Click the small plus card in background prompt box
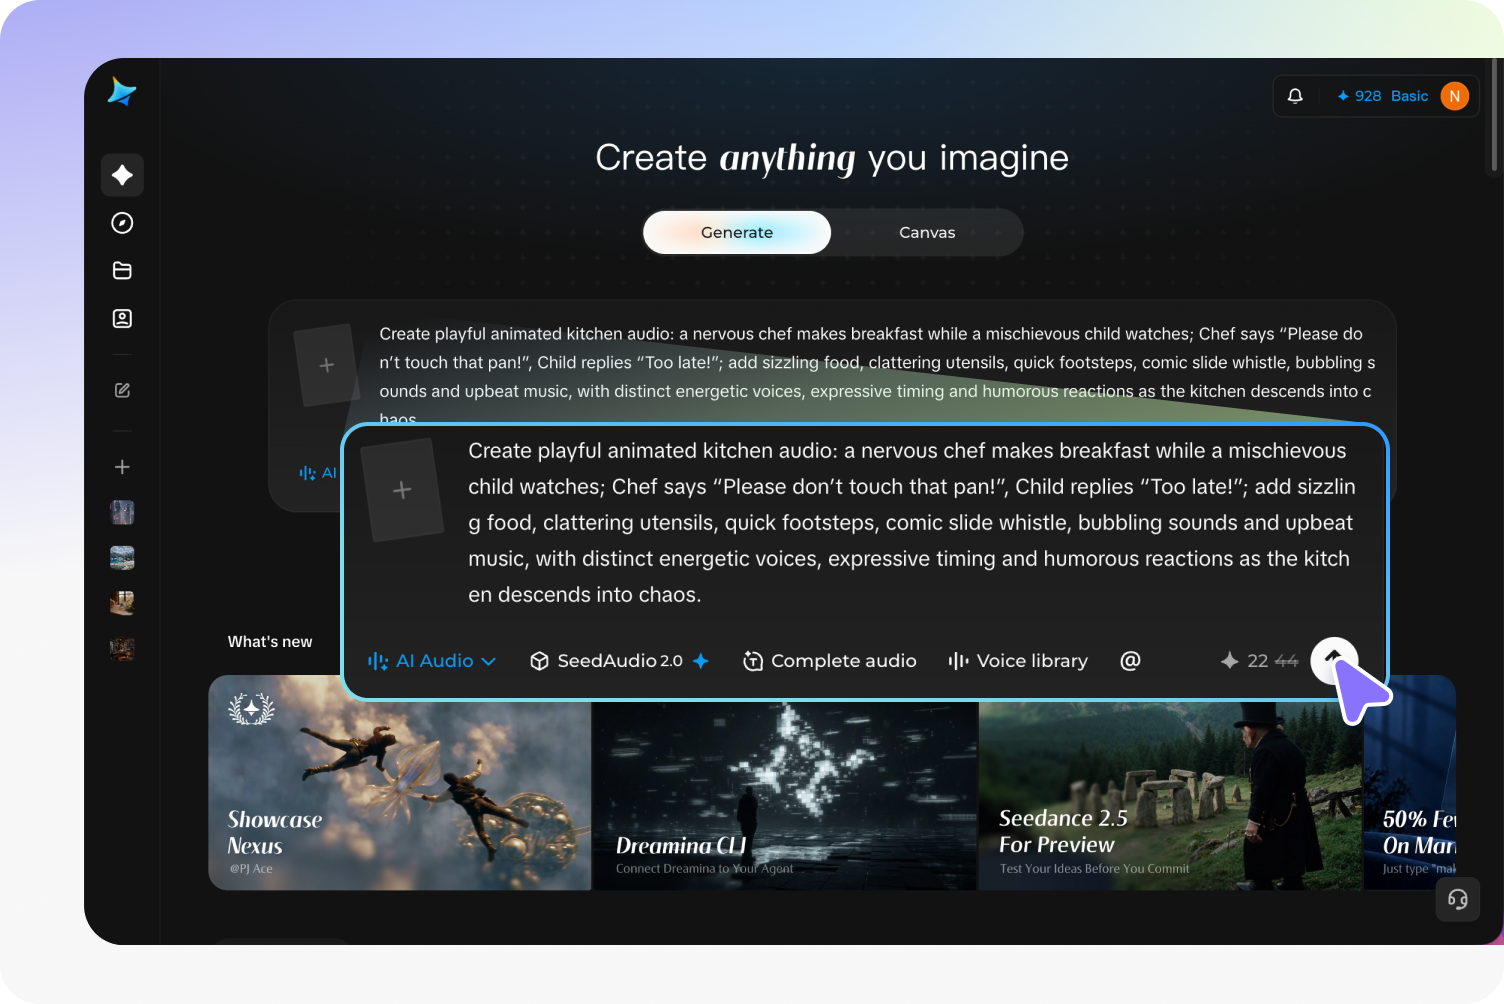 pos(326,365)
